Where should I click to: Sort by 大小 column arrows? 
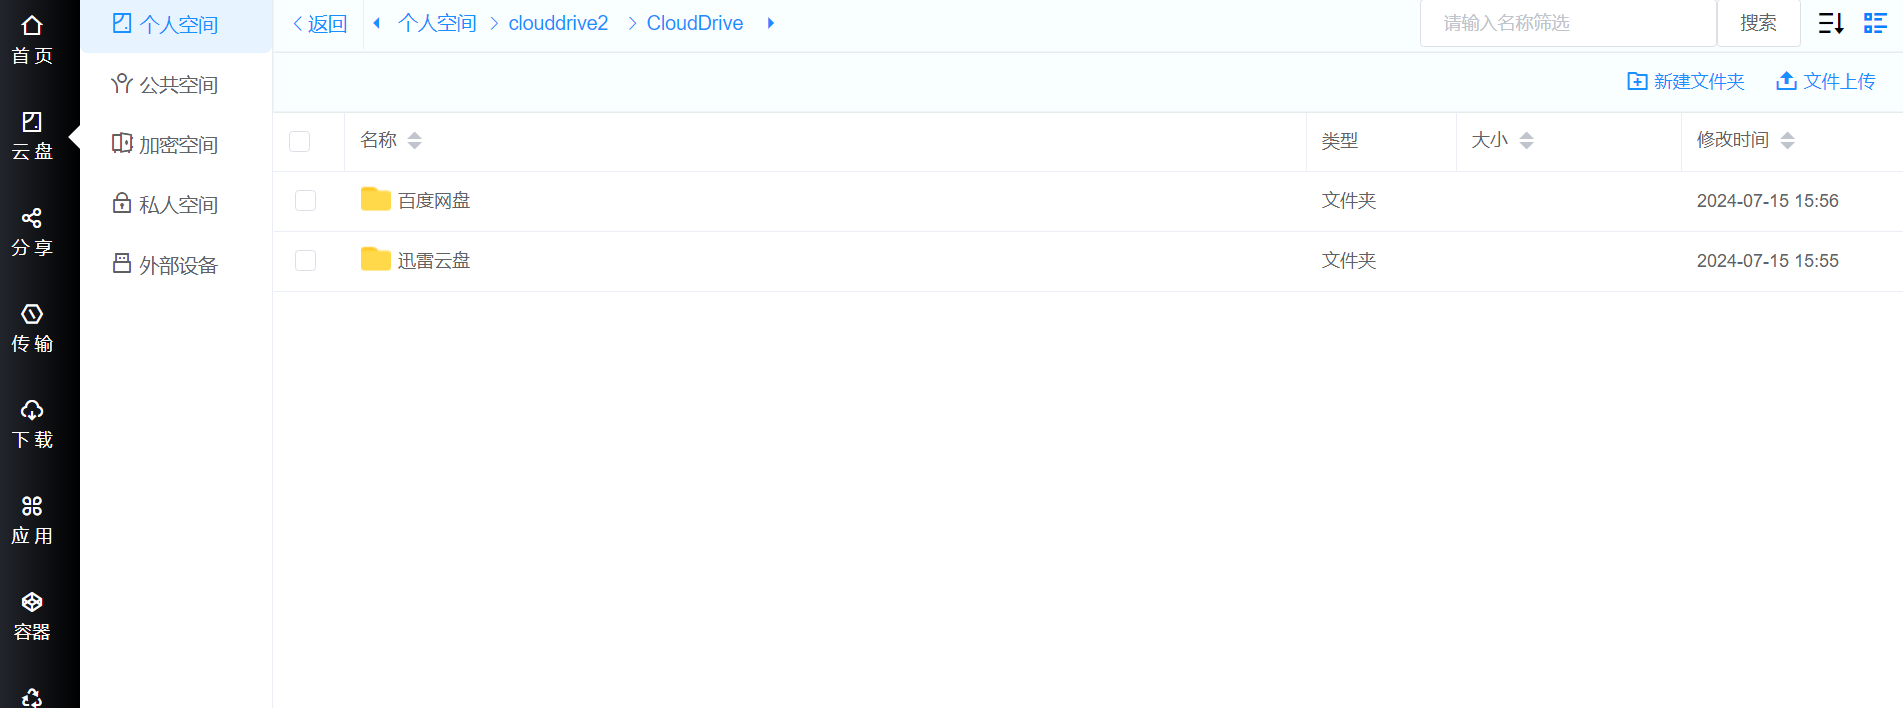point(1526,141)
